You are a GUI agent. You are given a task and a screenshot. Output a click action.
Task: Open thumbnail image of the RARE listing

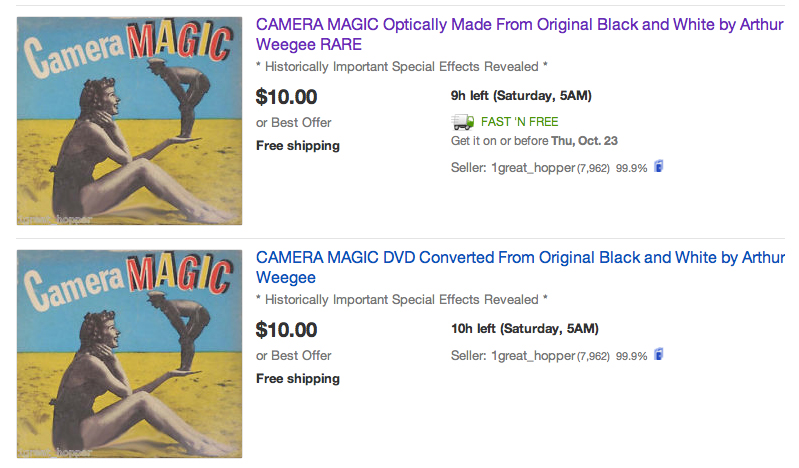click(130, 120)
